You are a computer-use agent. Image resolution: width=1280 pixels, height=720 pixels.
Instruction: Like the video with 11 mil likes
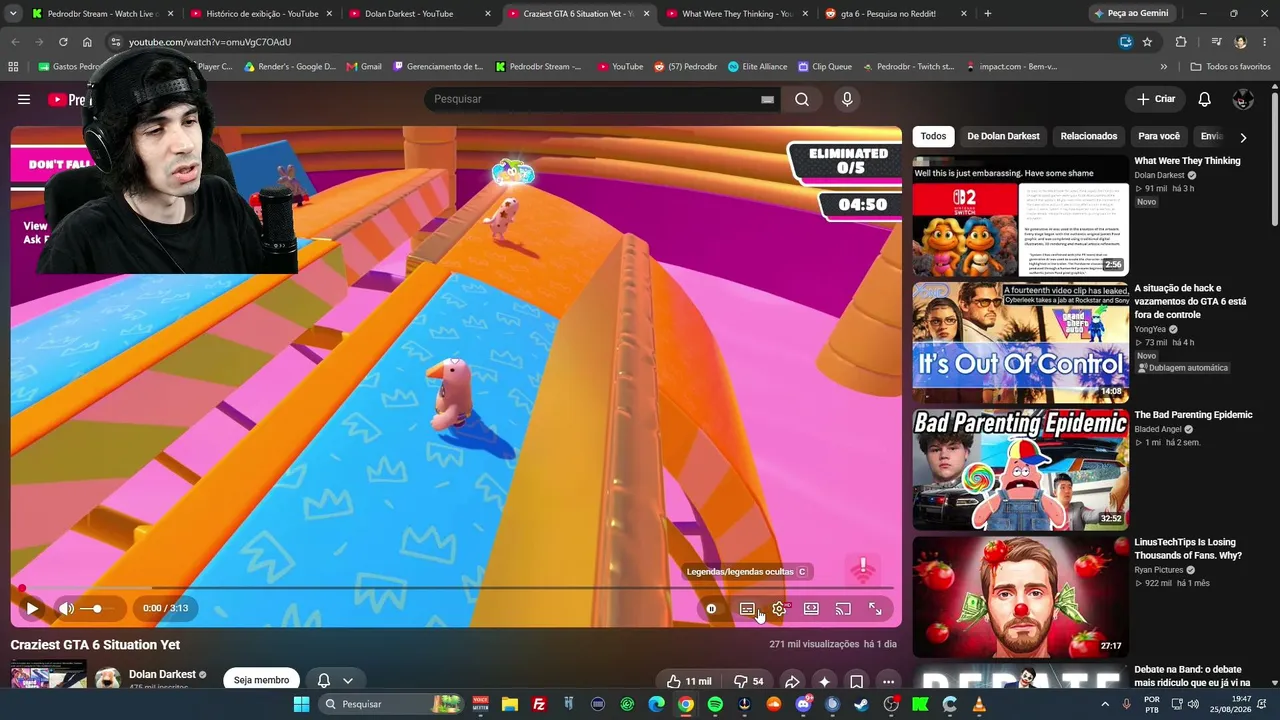pos(689,681)
